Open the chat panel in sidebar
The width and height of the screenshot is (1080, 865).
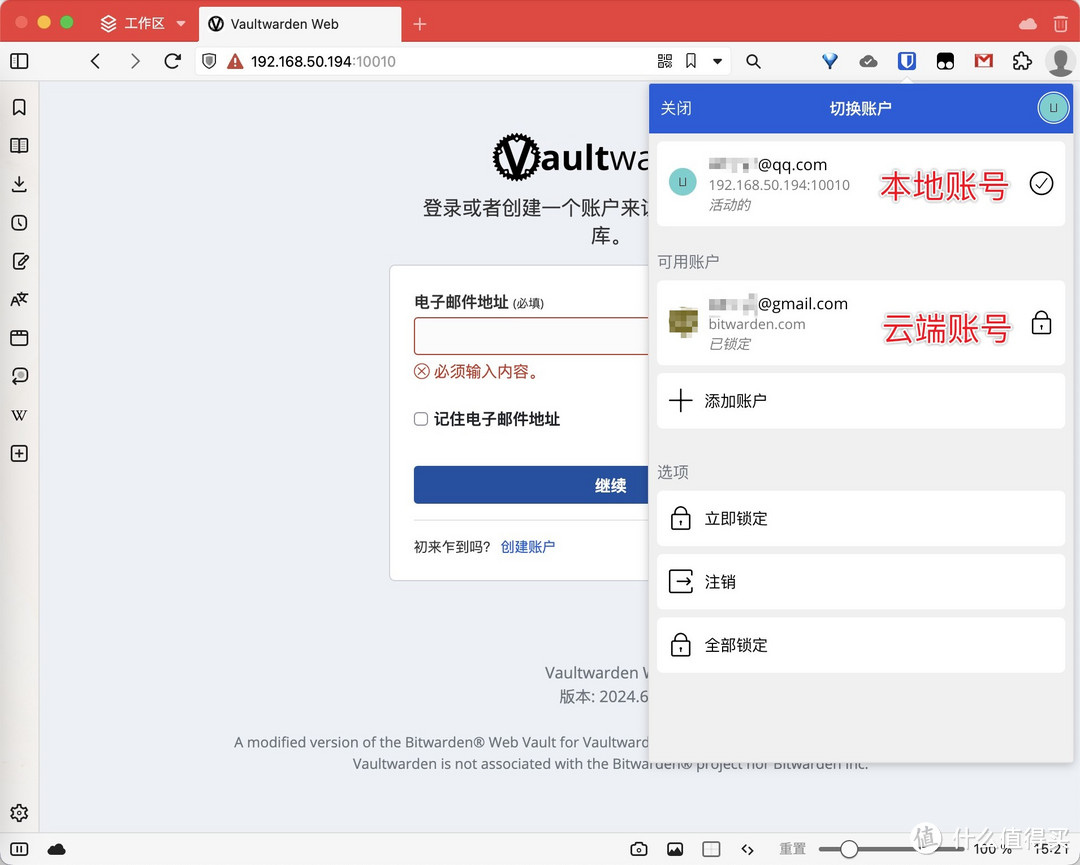tap(19, 376)
